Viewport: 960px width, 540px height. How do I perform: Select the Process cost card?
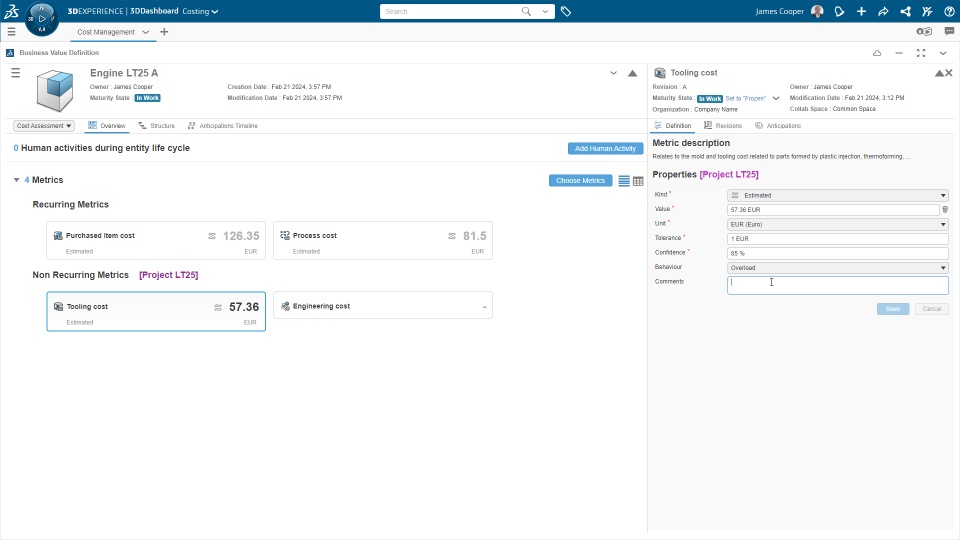tap(383, 241)
